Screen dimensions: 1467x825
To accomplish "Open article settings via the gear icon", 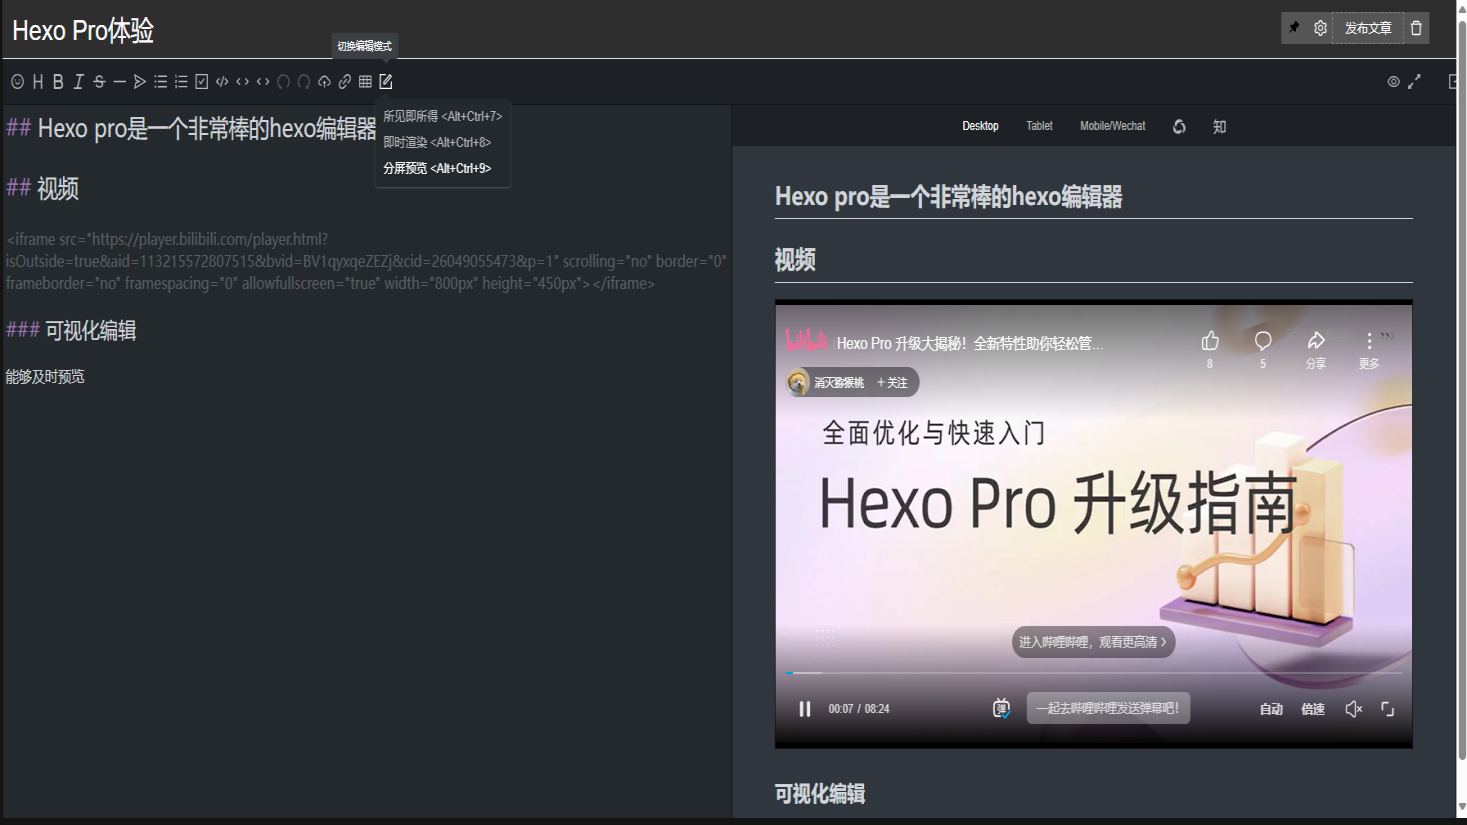I will pos(1320,28).
